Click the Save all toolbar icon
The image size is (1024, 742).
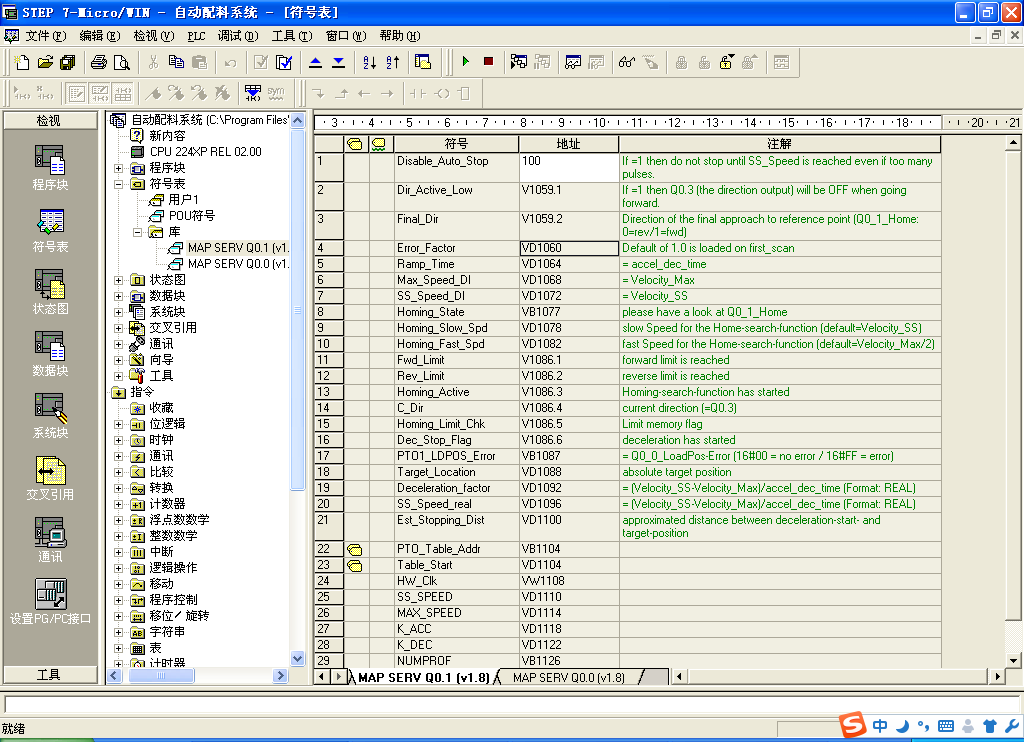[67, 62]
